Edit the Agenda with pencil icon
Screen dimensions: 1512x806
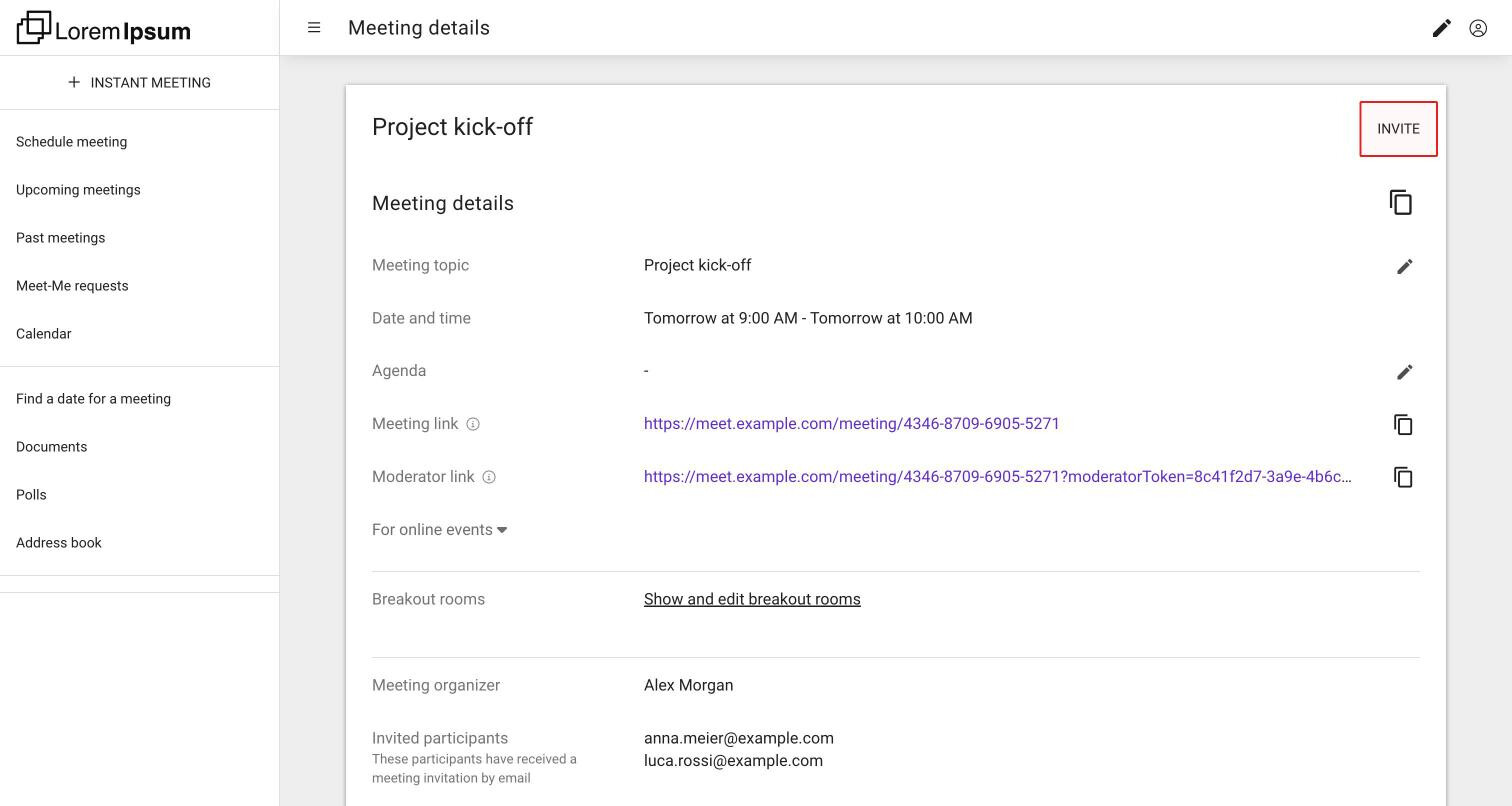pos(1404,372)
